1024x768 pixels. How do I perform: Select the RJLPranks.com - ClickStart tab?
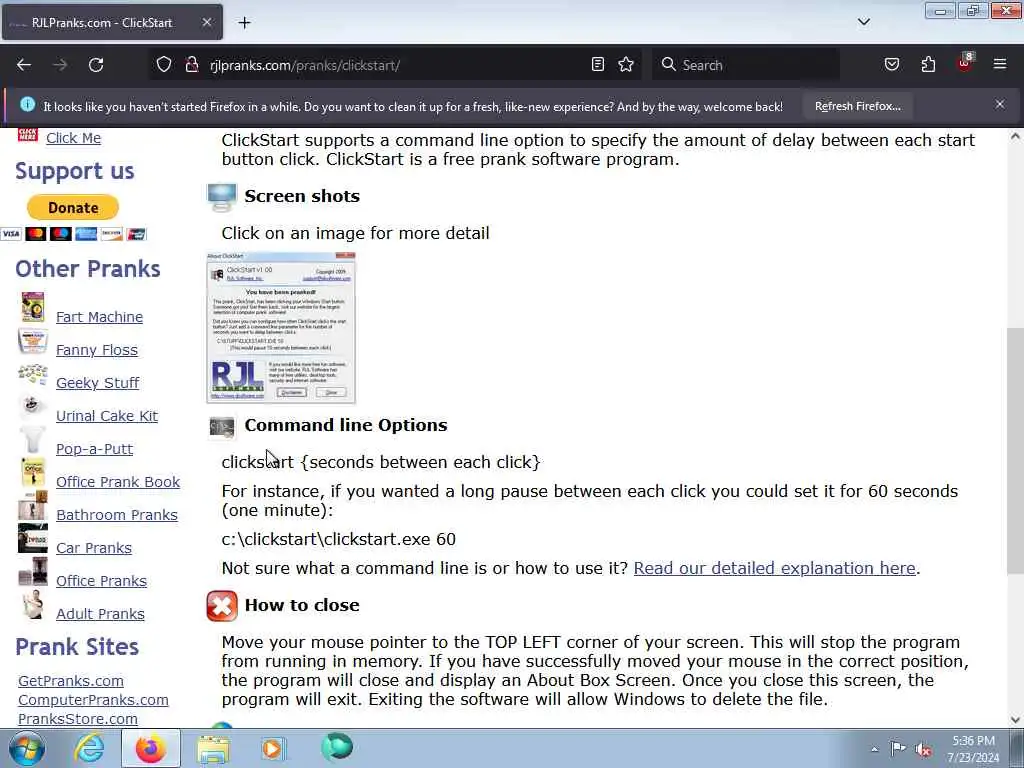[x=112, y=22]
